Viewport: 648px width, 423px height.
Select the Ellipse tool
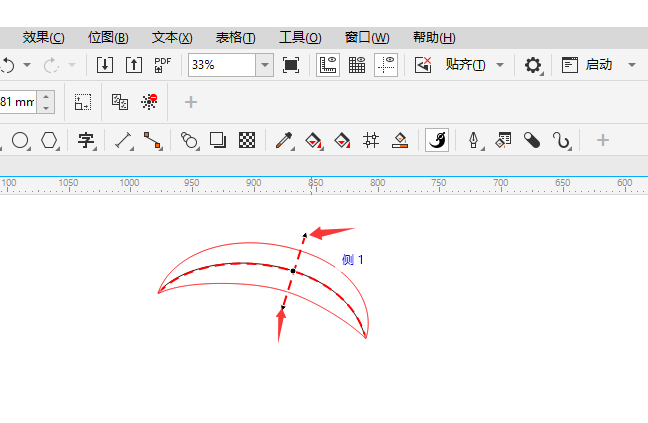(x=20, y=140)
